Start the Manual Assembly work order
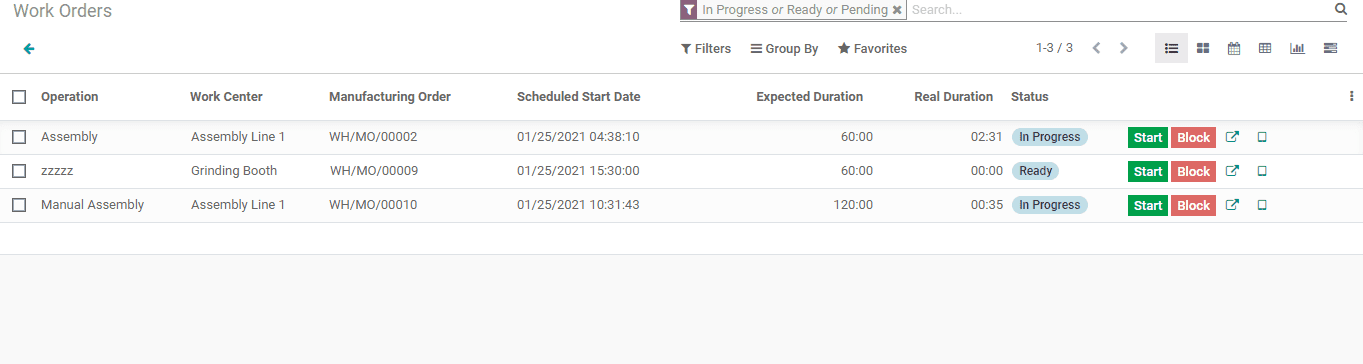 click(x=1148, y=205)
